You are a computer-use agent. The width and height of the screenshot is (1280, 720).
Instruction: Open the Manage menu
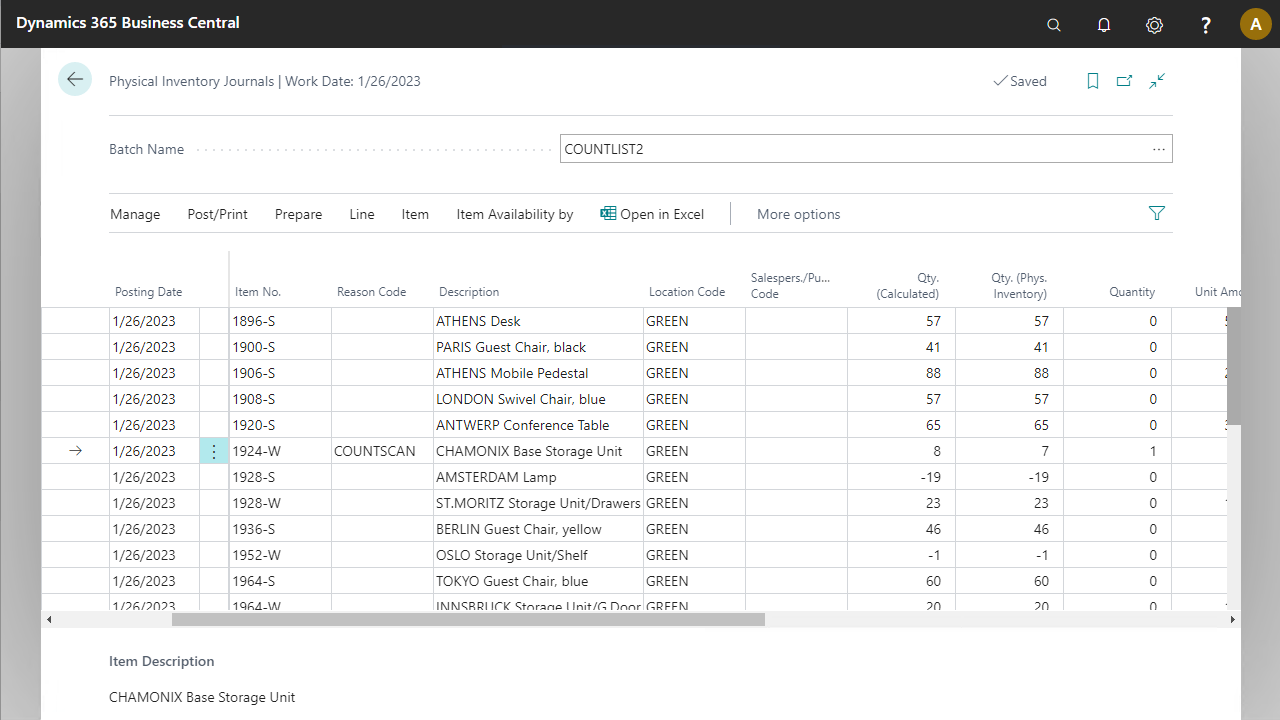click(135, 214)
